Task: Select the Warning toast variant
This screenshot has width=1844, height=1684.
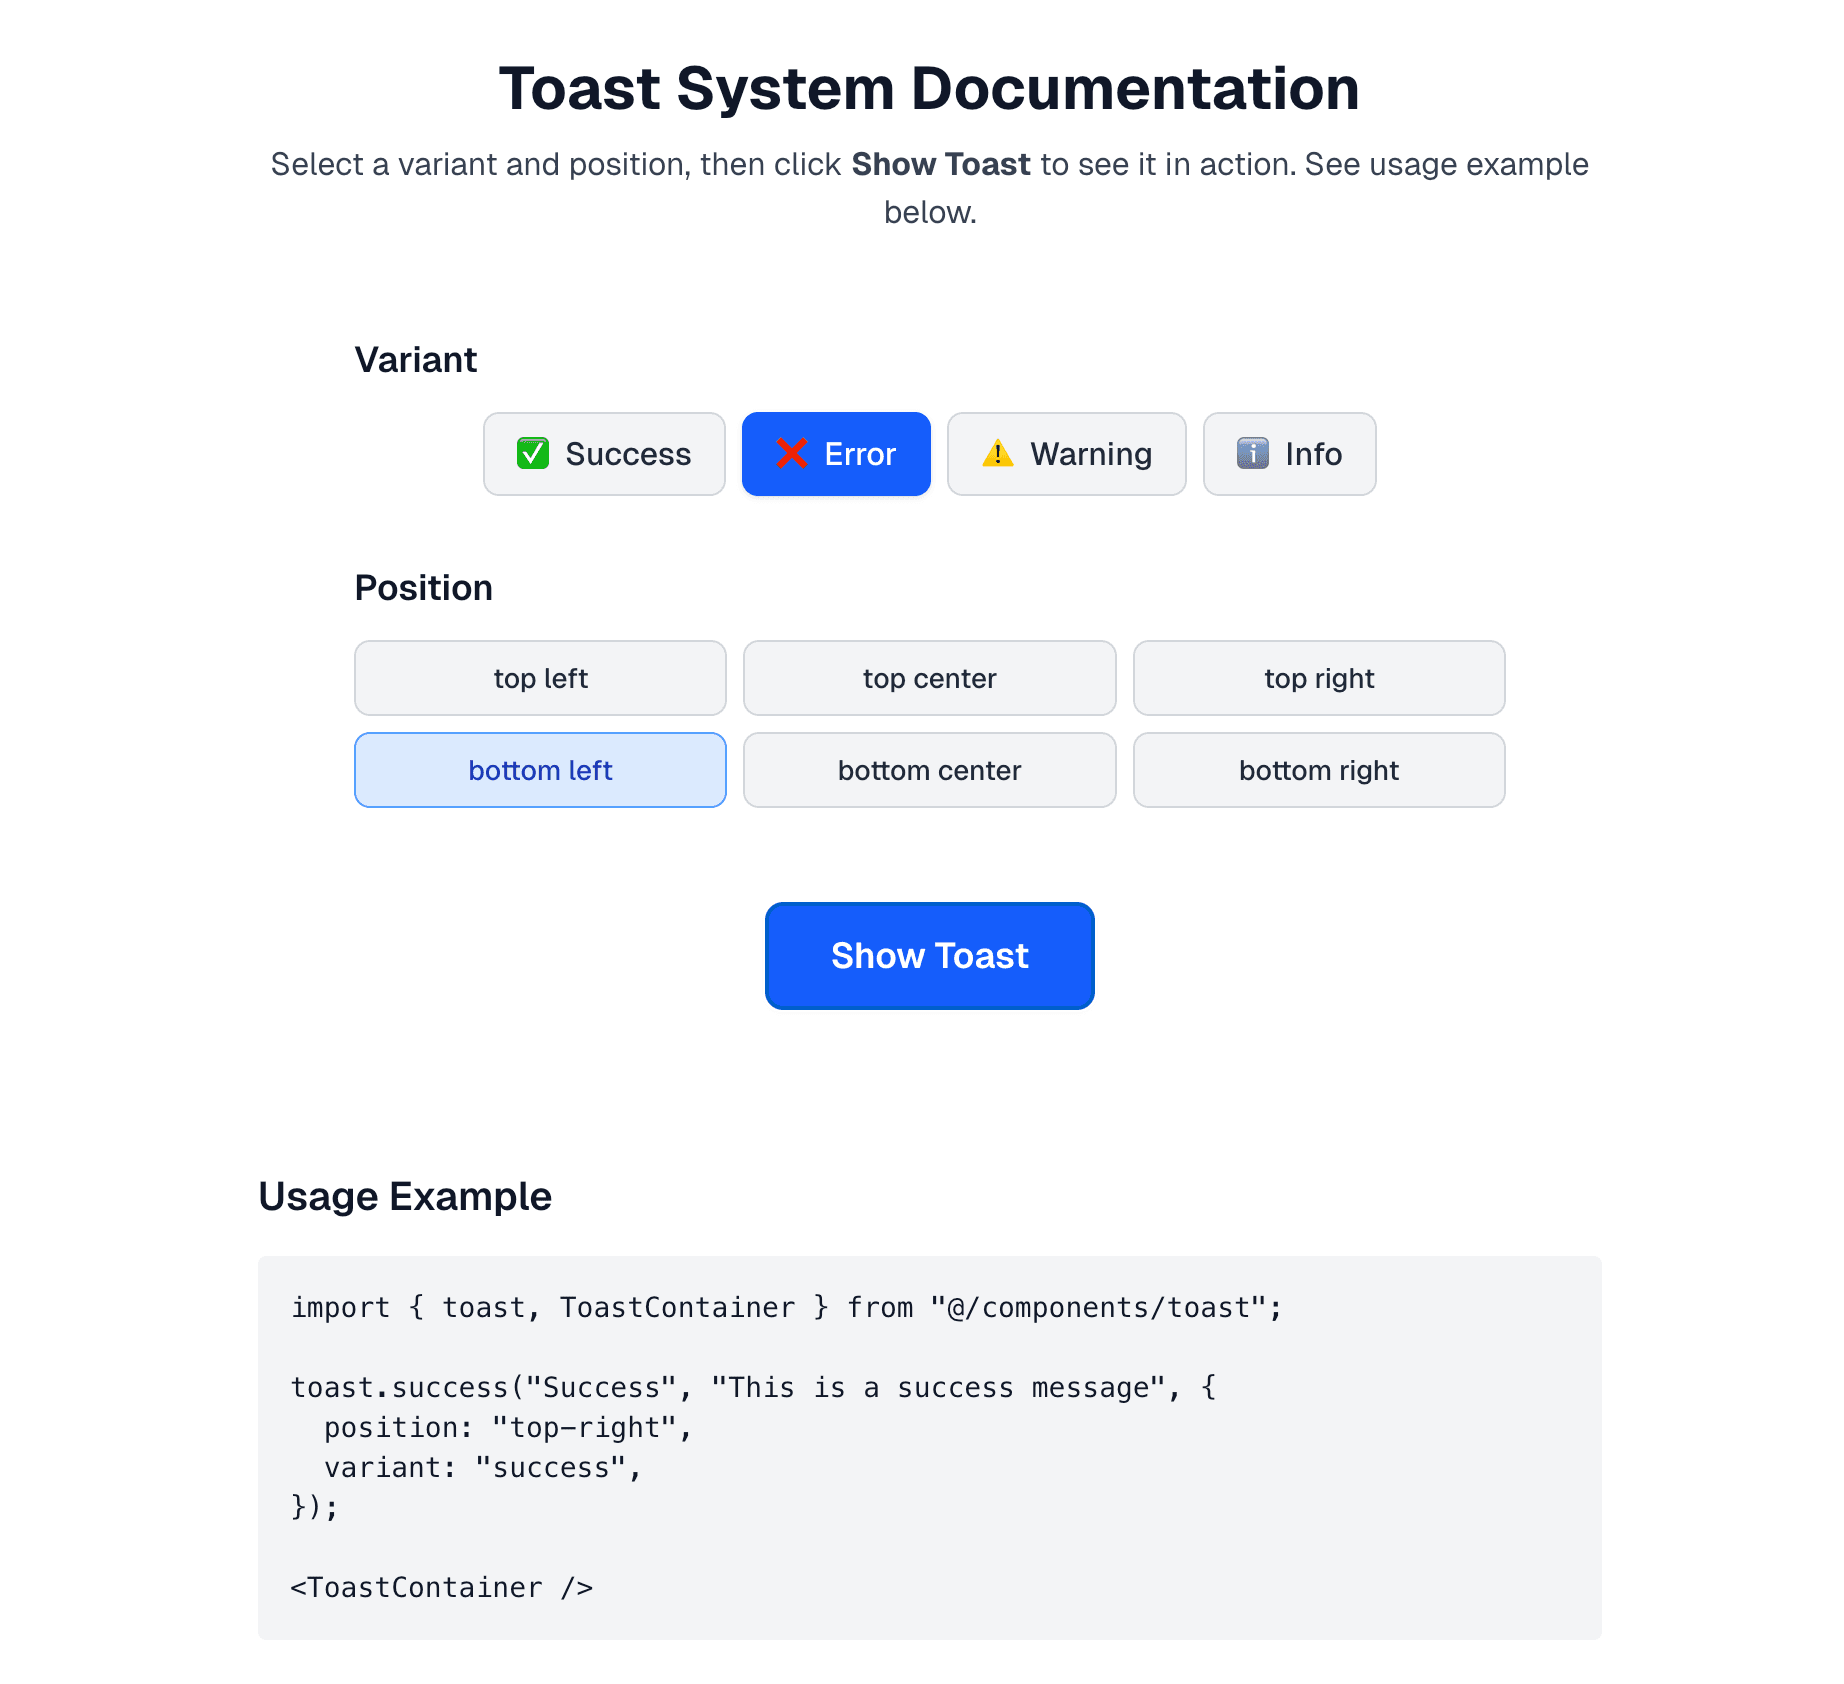Action: tap(1066, 453)
